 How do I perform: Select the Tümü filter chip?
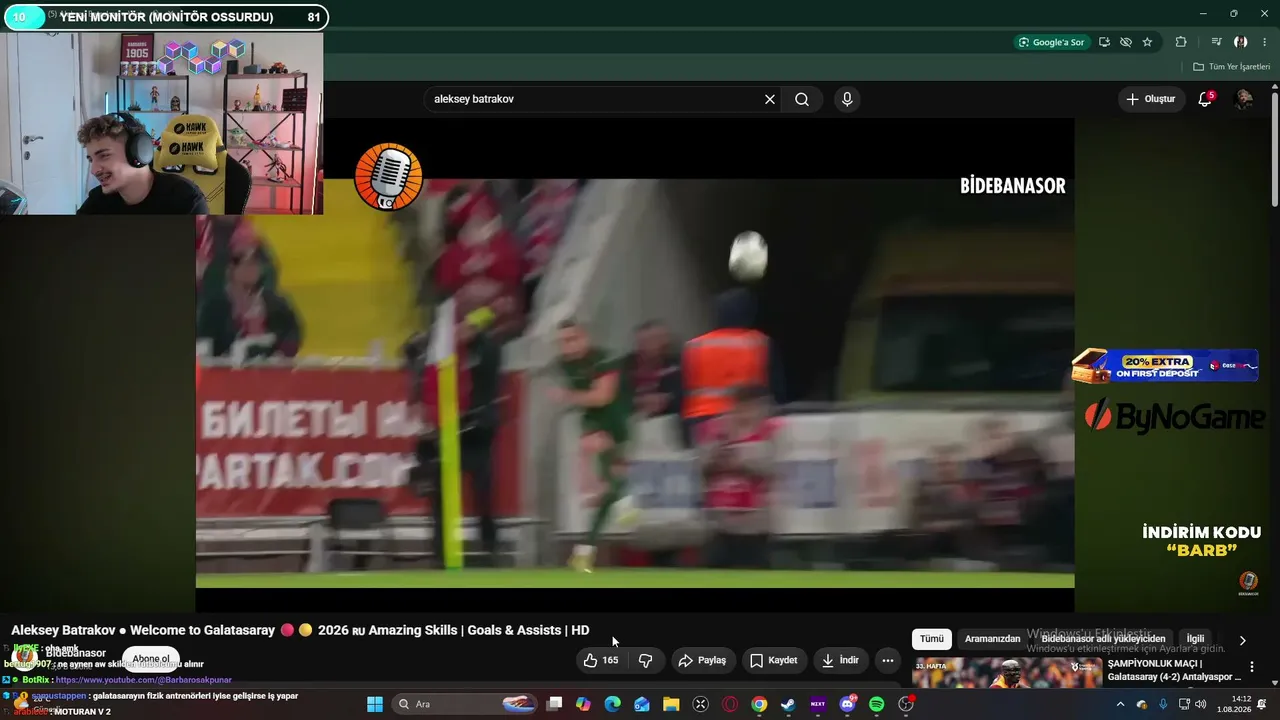932,639
